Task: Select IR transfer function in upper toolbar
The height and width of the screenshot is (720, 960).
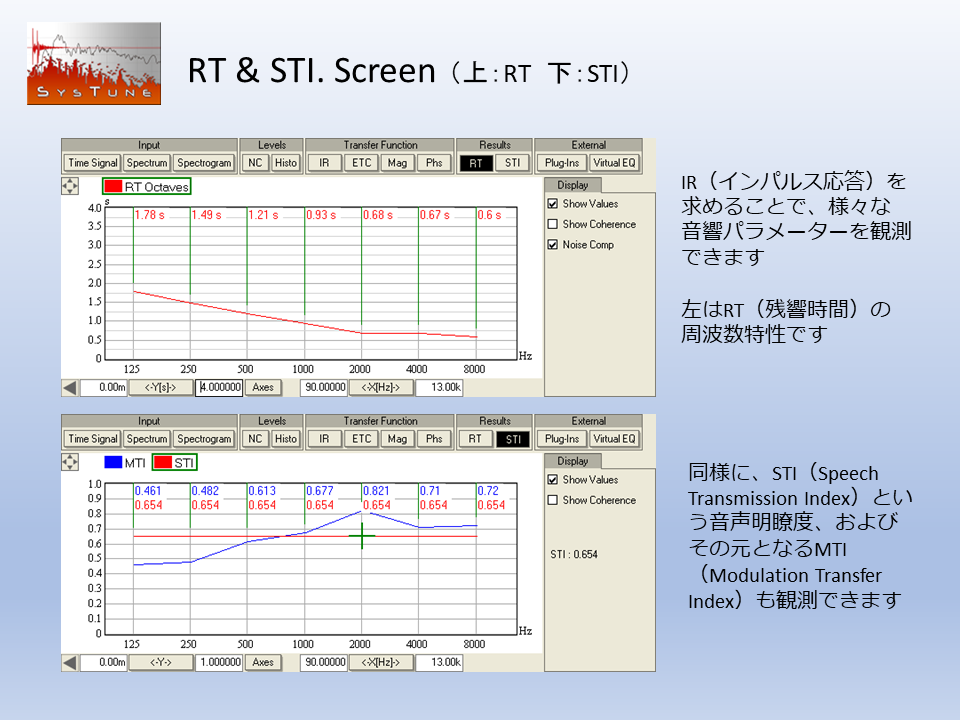Action: tap(324, 163)
